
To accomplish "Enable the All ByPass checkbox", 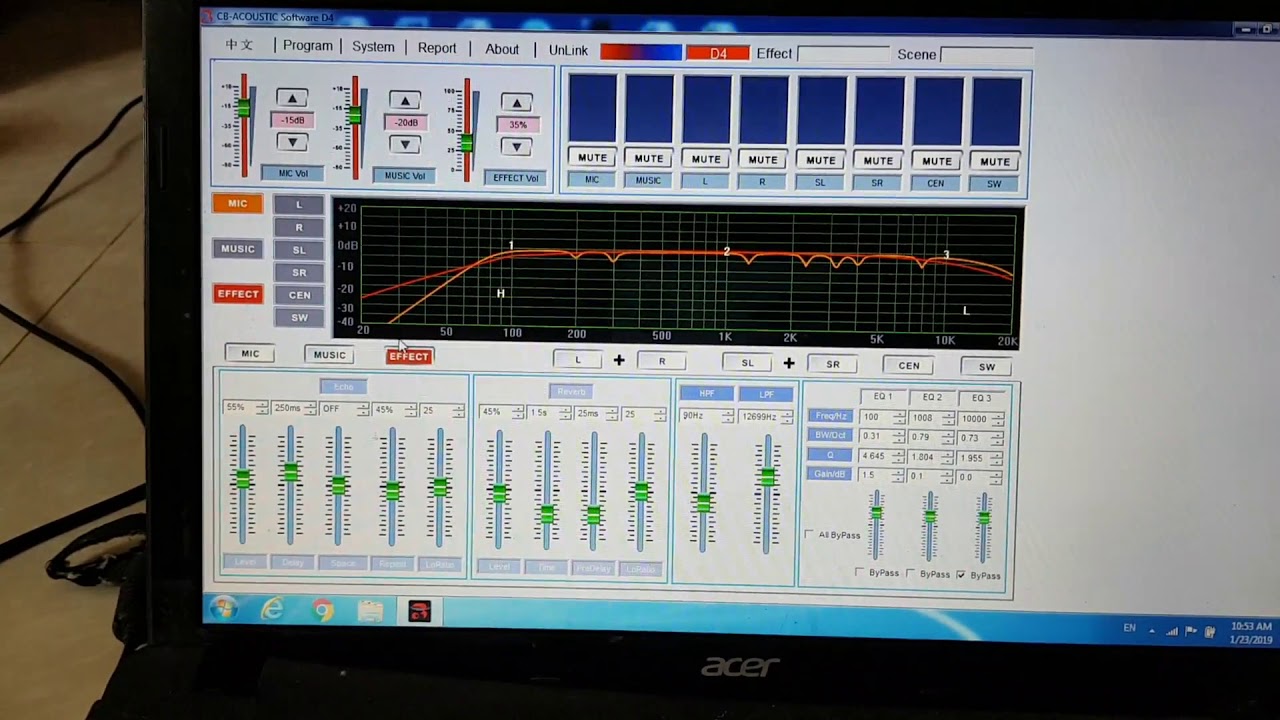I will [809, 535].
